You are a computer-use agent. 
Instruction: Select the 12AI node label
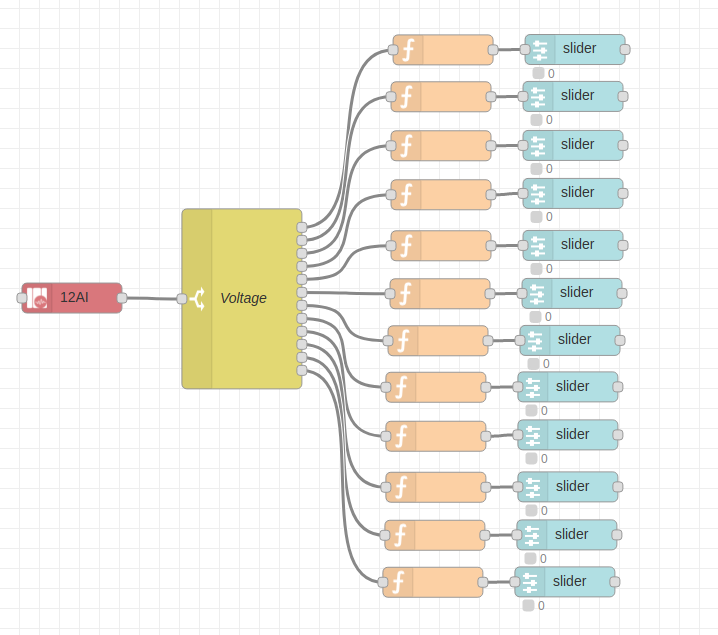[x=75, y=298]
